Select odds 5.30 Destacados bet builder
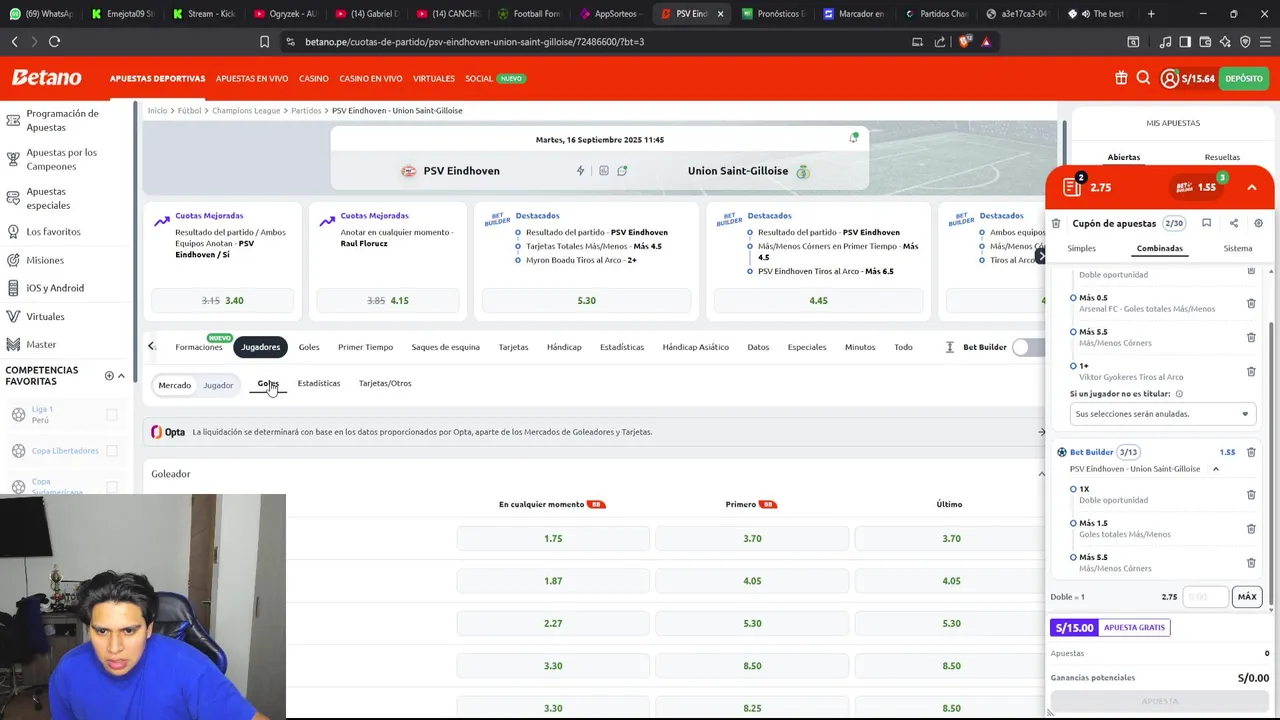 point(586,300)
